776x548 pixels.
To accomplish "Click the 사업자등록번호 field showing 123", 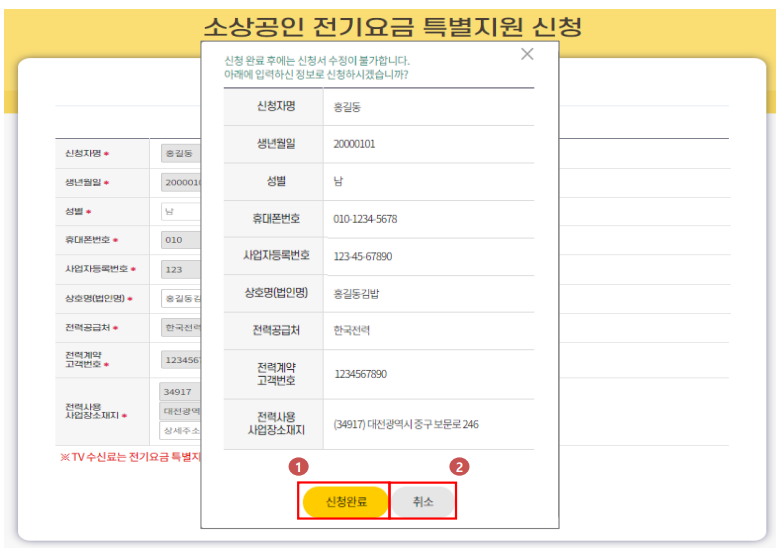I will click(x=181, y=270).
